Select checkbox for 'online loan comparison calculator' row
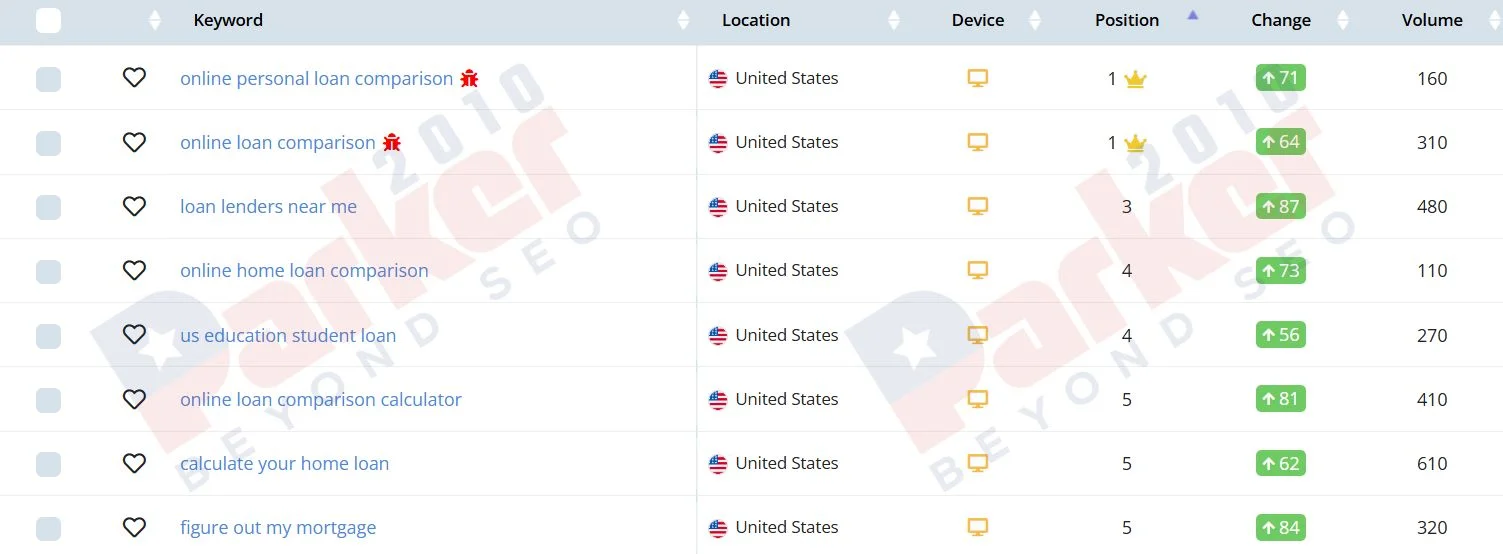 coord(48,400)
